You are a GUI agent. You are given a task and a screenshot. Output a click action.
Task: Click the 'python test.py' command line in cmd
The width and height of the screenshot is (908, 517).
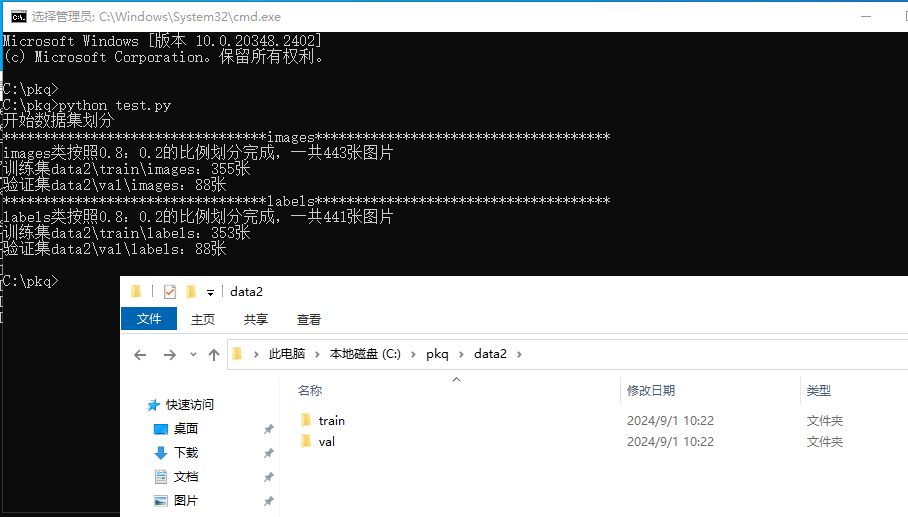click(x=87, y=105)
